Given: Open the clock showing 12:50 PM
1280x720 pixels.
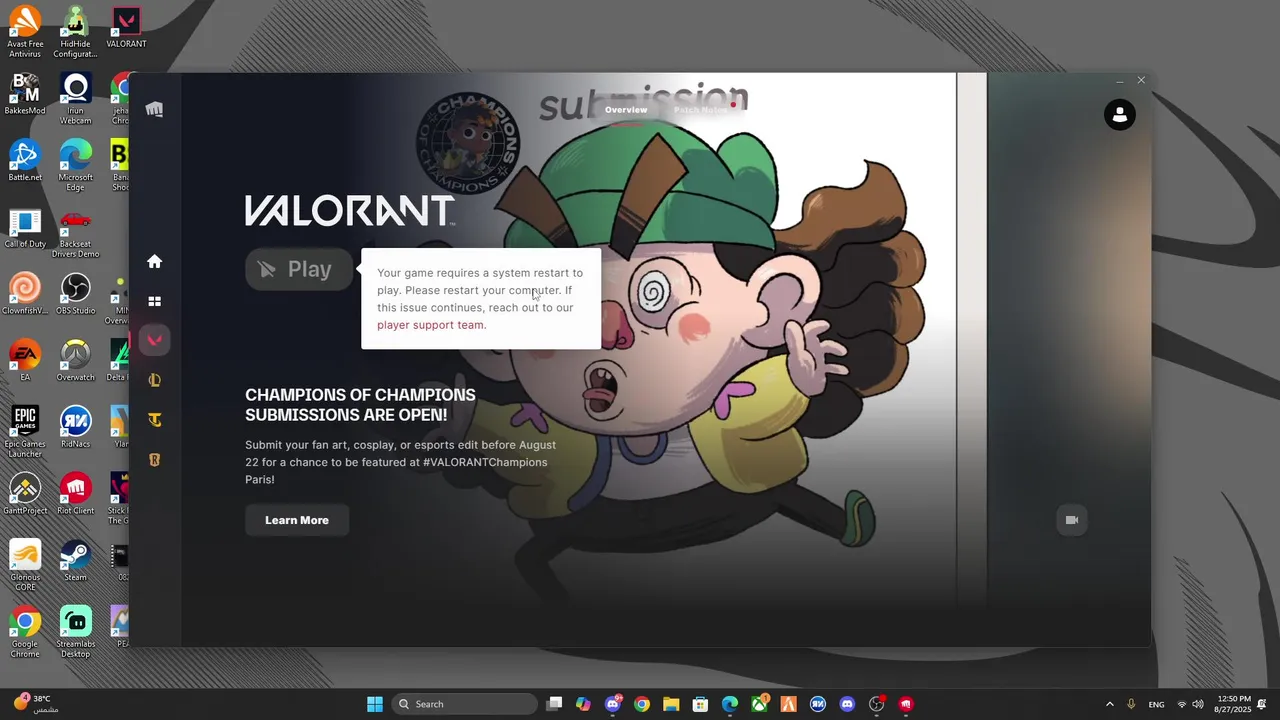Looking at the screenshot, I should tap(1232, 704).
